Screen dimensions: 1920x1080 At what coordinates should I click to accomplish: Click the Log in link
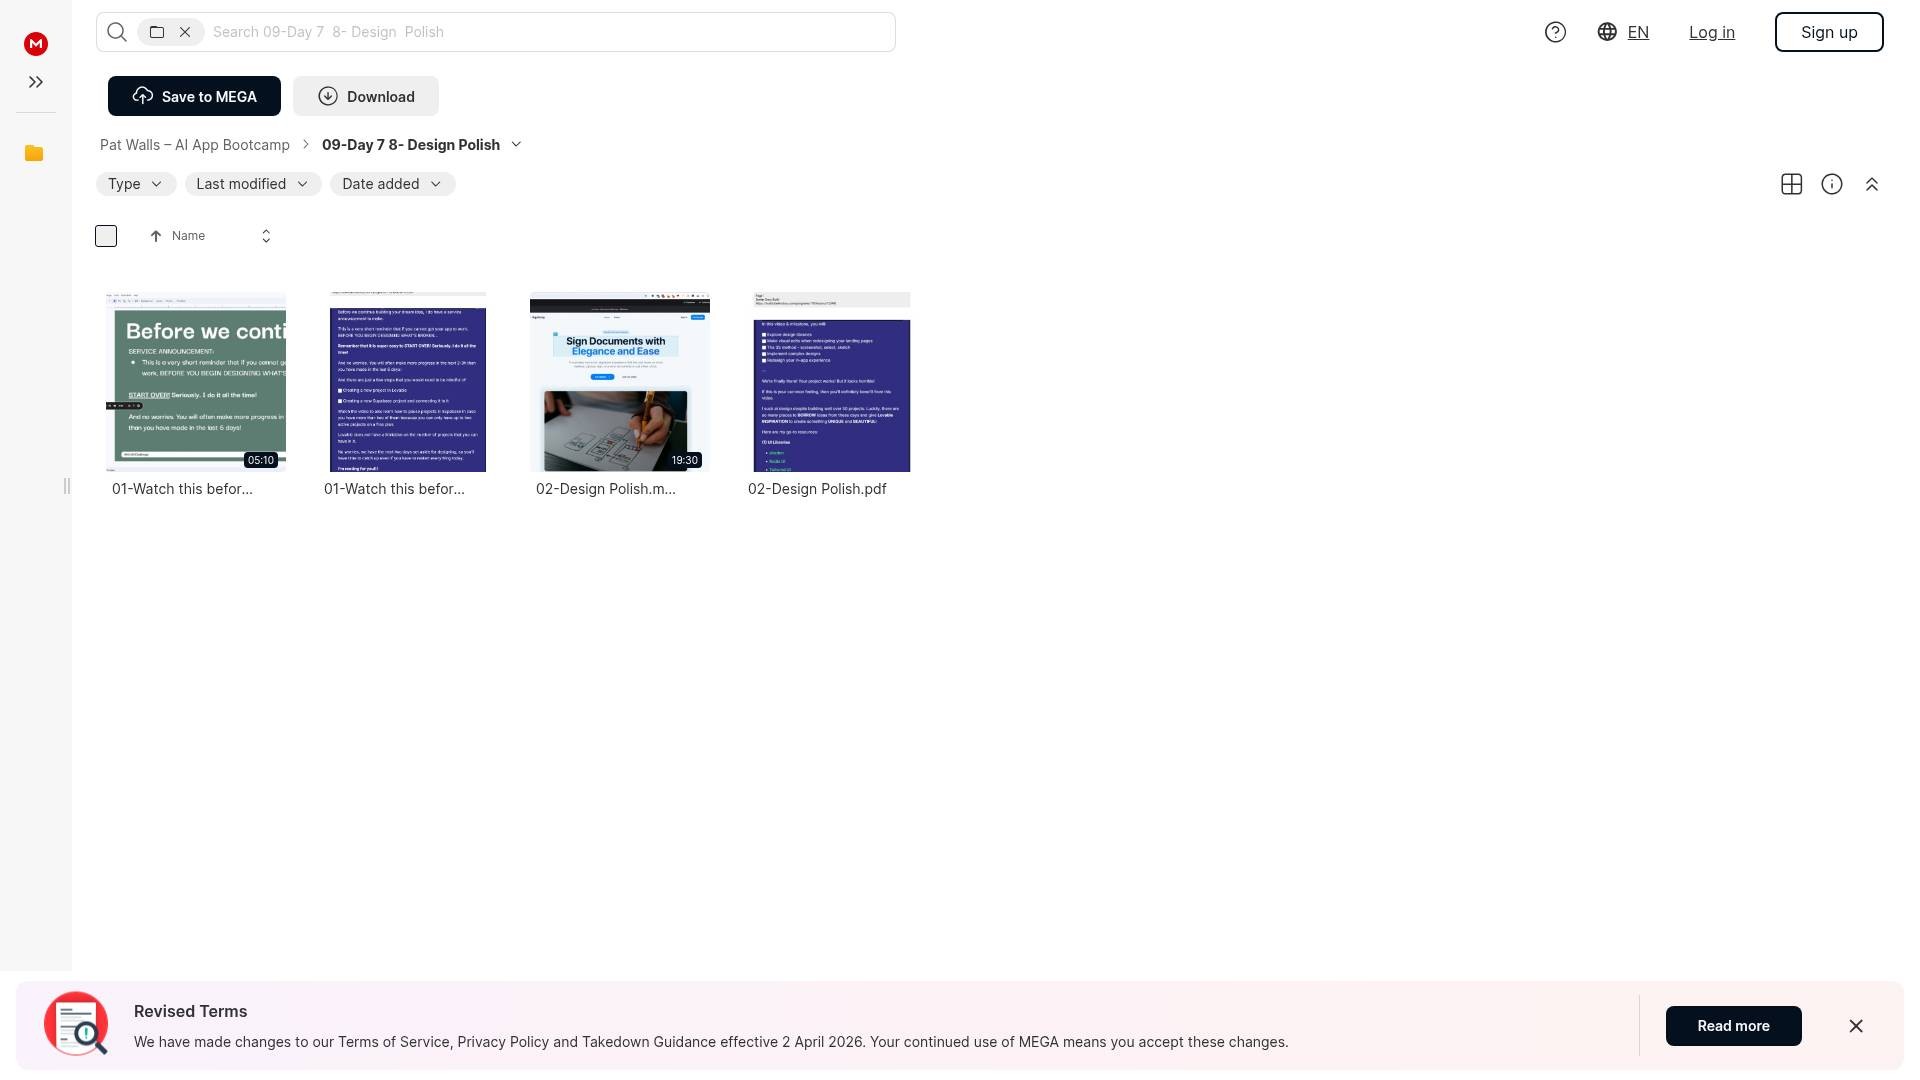coord(1711,32)
